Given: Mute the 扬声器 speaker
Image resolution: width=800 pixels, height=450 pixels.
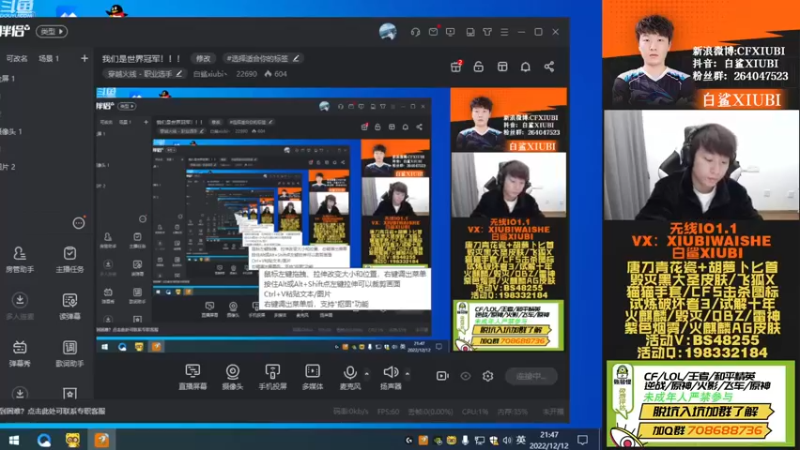Looking at the screenshot, I should 391,377.
